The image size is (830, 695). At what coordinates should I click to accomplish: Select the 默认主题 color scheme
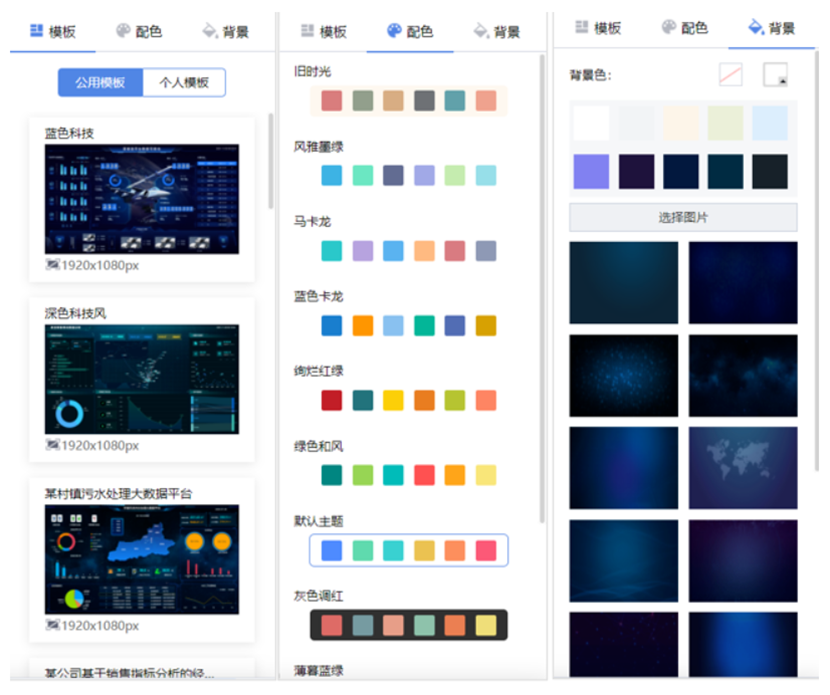[408, 550]
